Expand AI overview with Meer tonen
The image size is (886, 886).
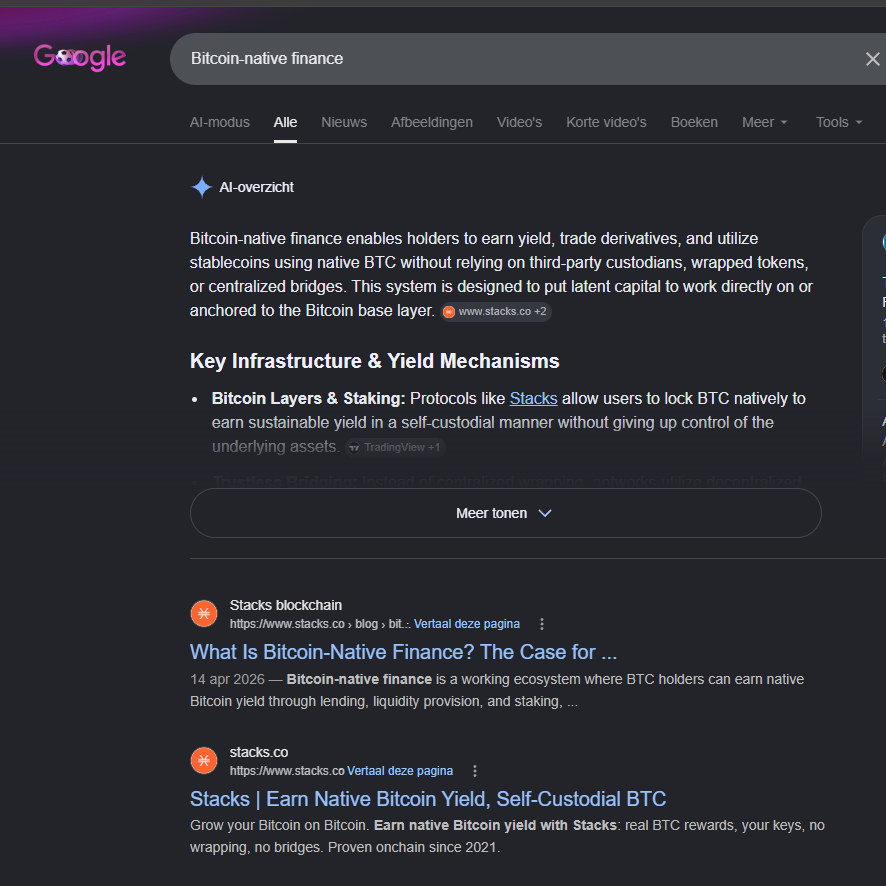tap(505, 513)
